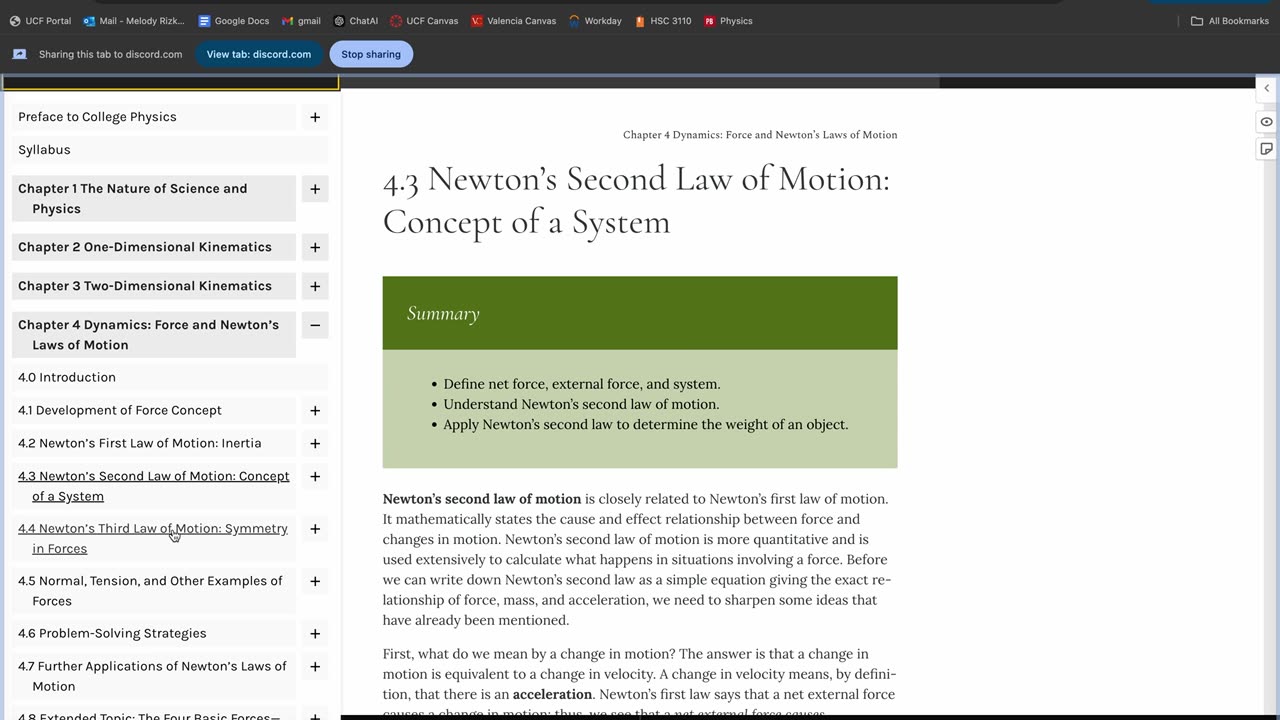Expand 4.3 Newton's Second Law subsection
The width and height of the screenshot is (1280, 720).
(315, 476)
